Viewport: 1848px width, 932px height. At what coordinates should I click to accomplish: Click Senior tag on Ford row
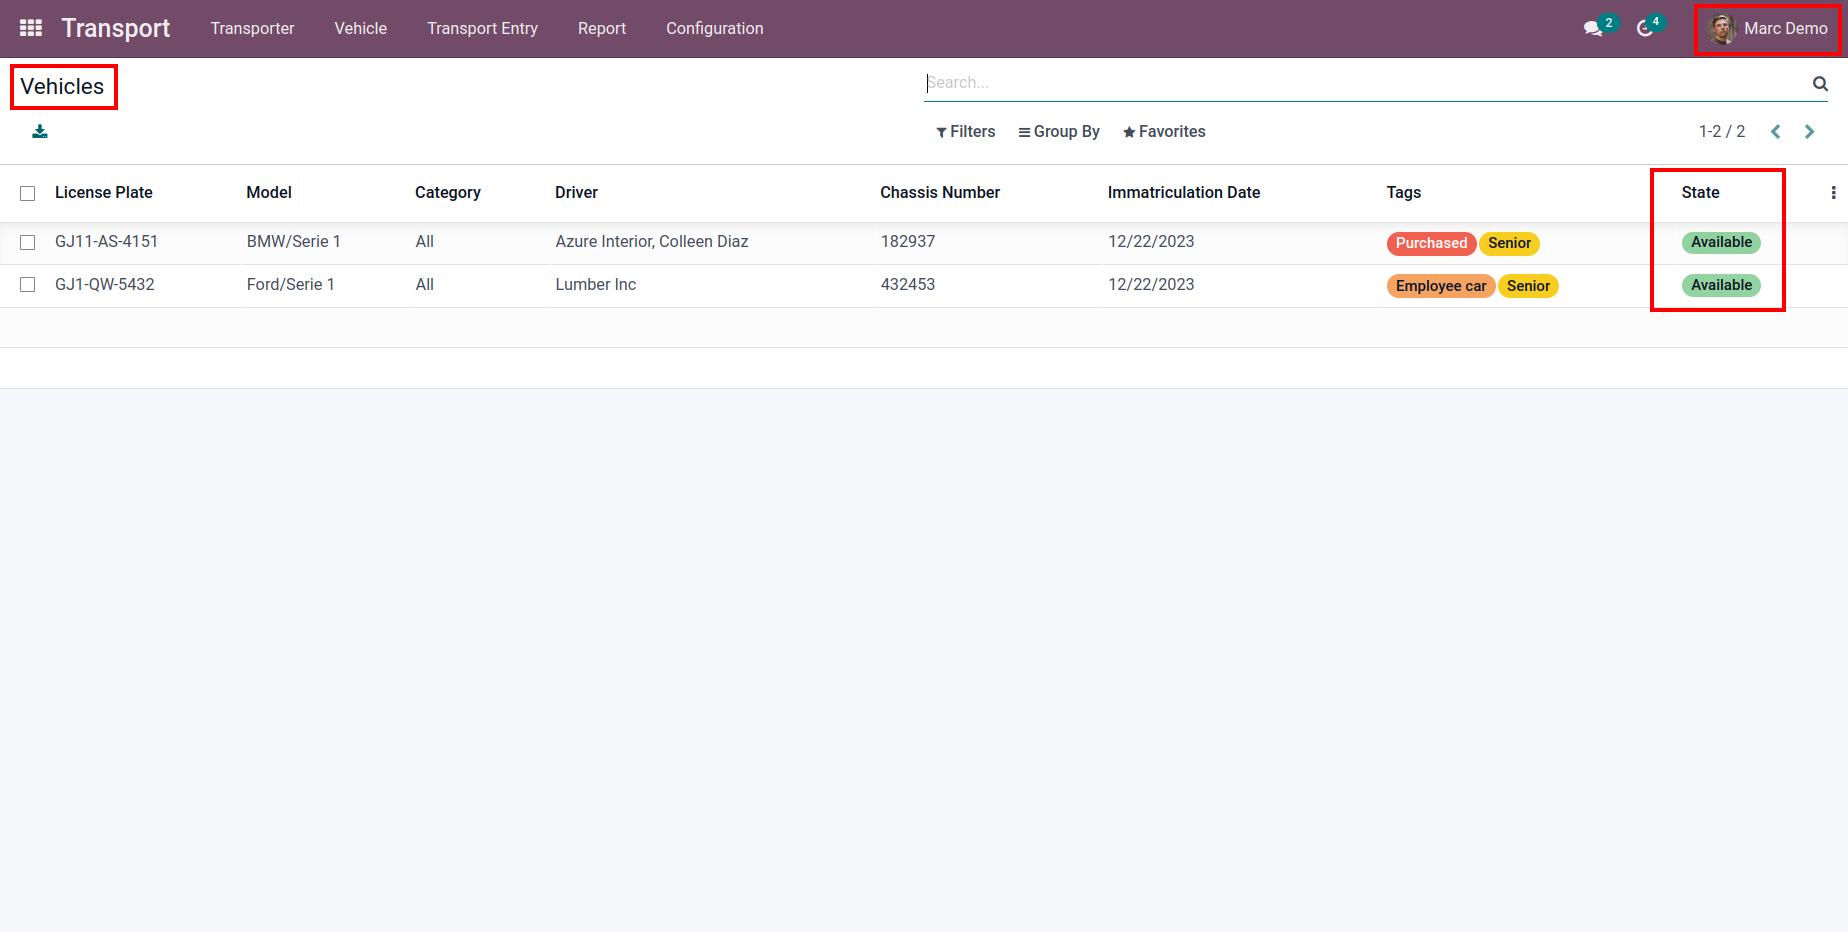[x=1528, y=286]
